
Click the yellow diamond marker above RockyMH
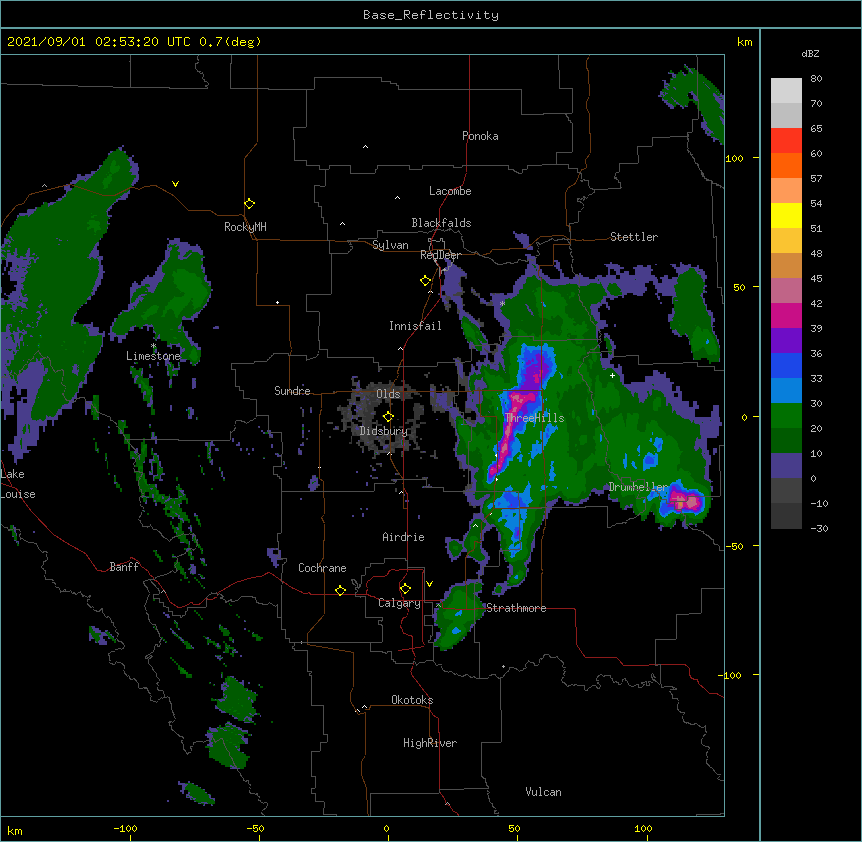click(x=249, y=204)
